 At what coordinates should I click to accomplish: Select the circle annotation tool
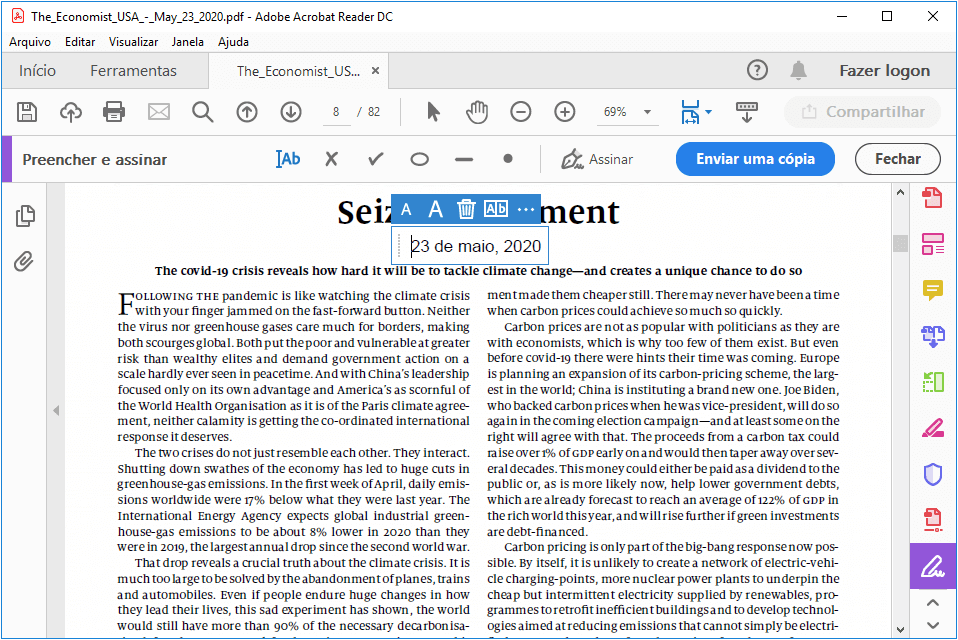pos(419,159)
